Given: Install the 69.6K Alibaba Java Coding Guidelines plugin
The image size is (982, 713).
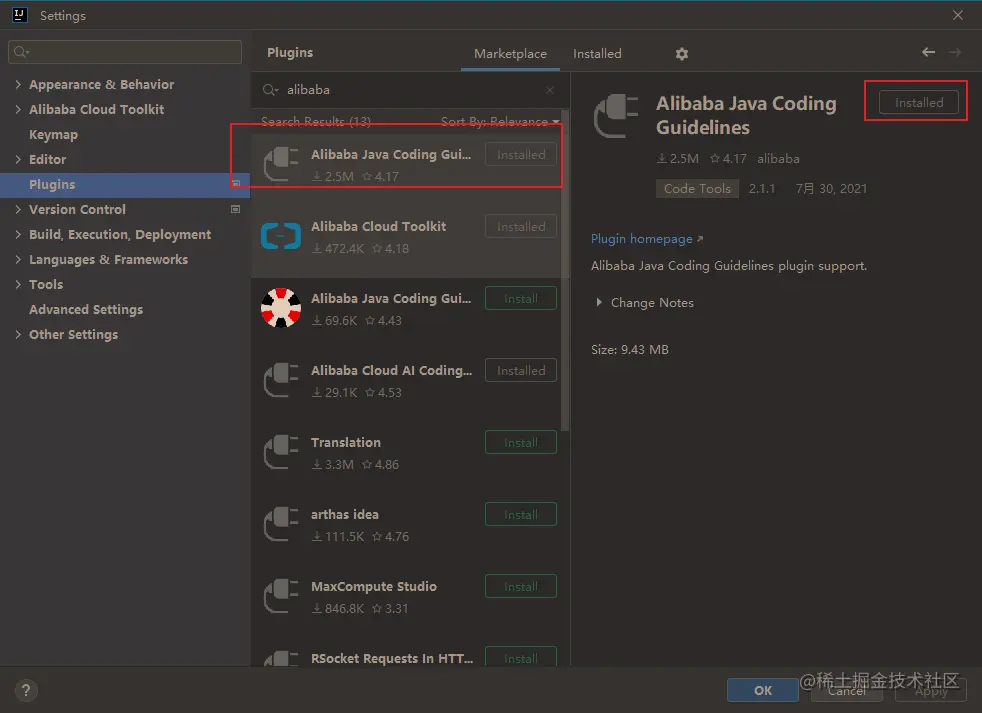Looking at the screenshot, I should pos(520,298).
